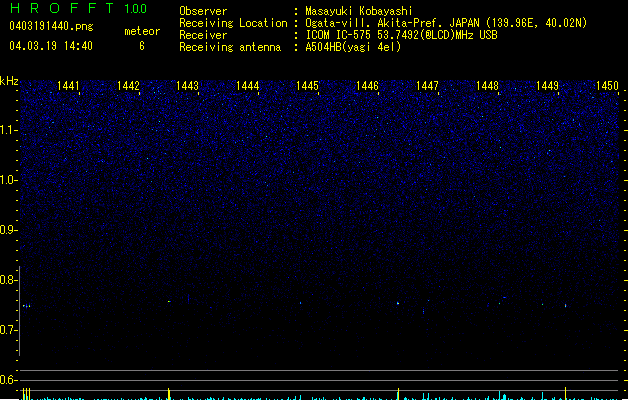Click time marker 1444 on the spectrogram
This screenshot has height=400, width=629.
tap(248, 86)
